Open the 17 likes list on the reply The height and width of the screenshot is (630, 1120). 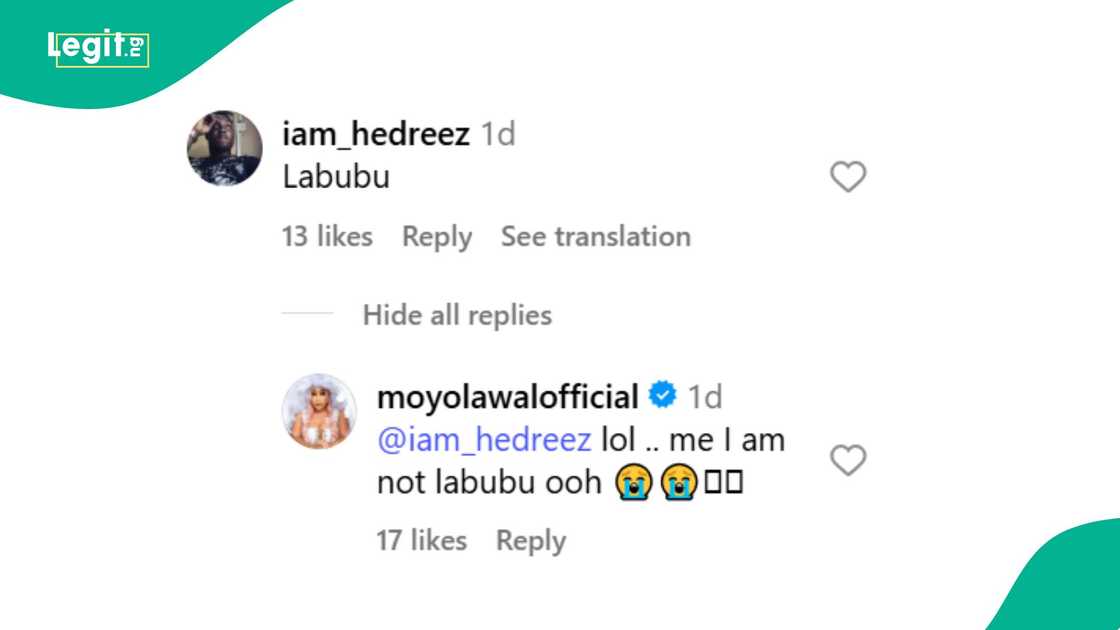tap(420, 540)
